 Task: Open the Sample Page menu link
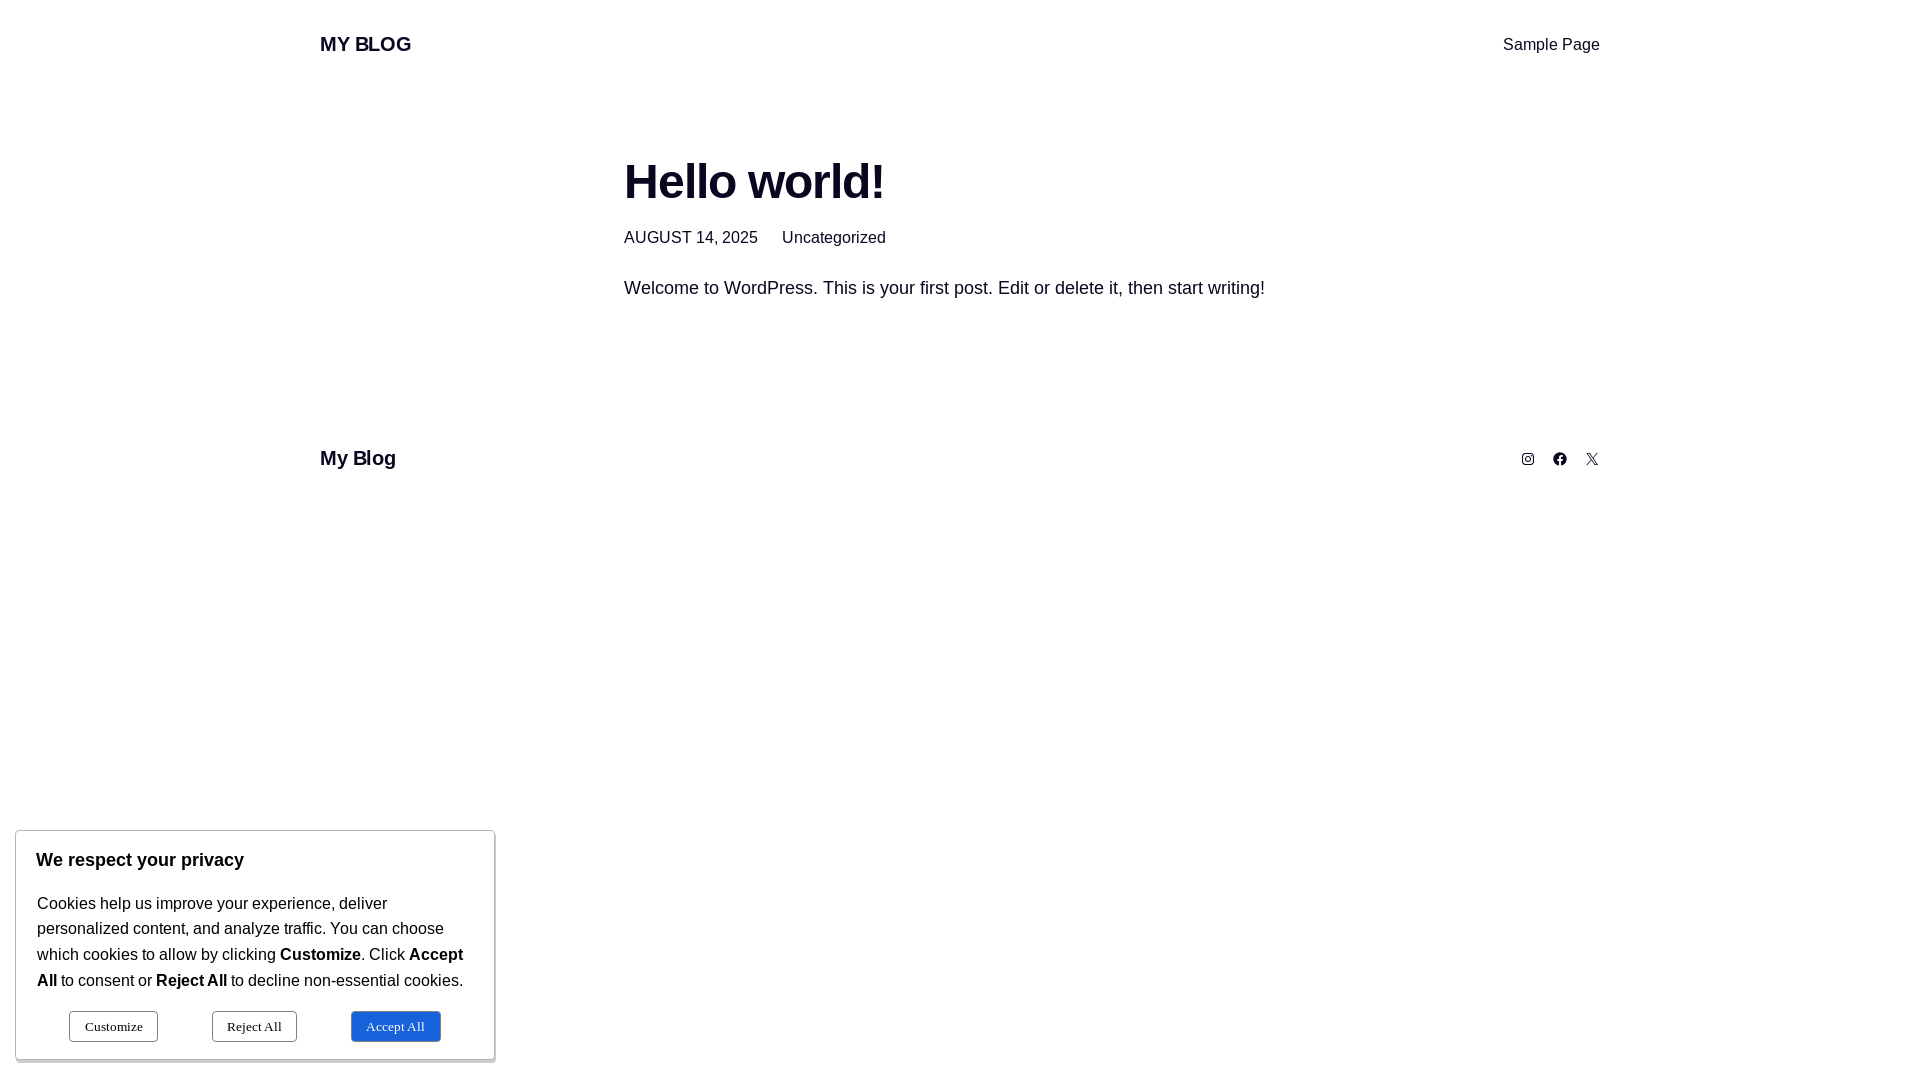click(1551, 45)
